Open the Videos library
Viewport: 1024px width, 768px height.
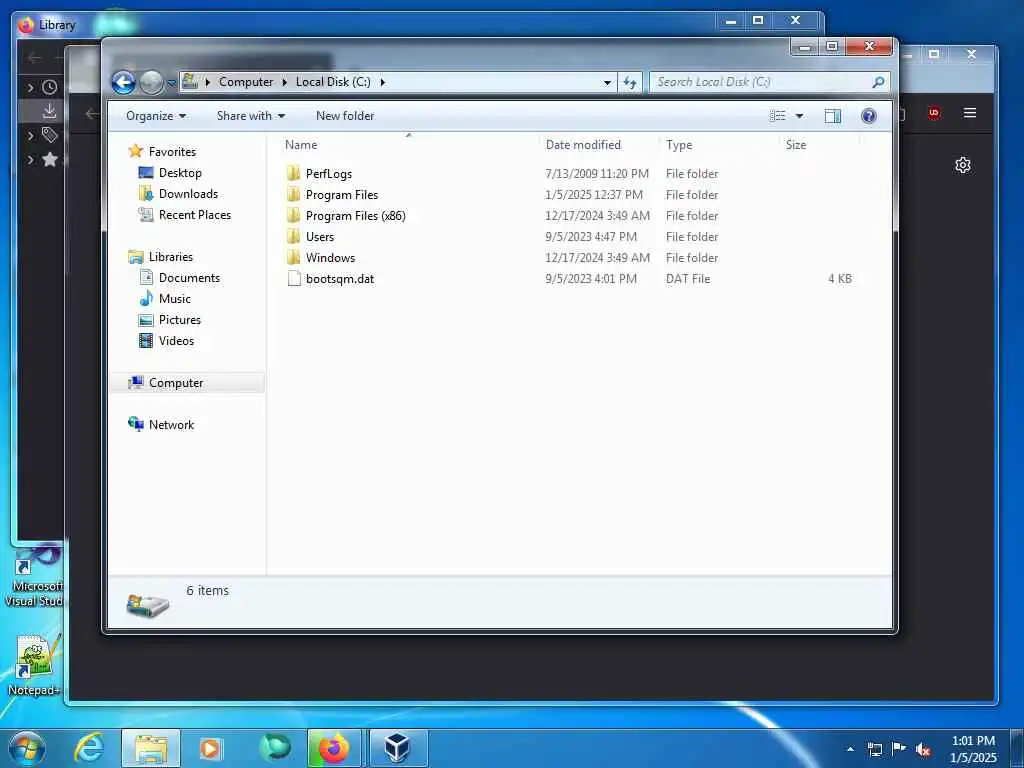tap(176, 340)
